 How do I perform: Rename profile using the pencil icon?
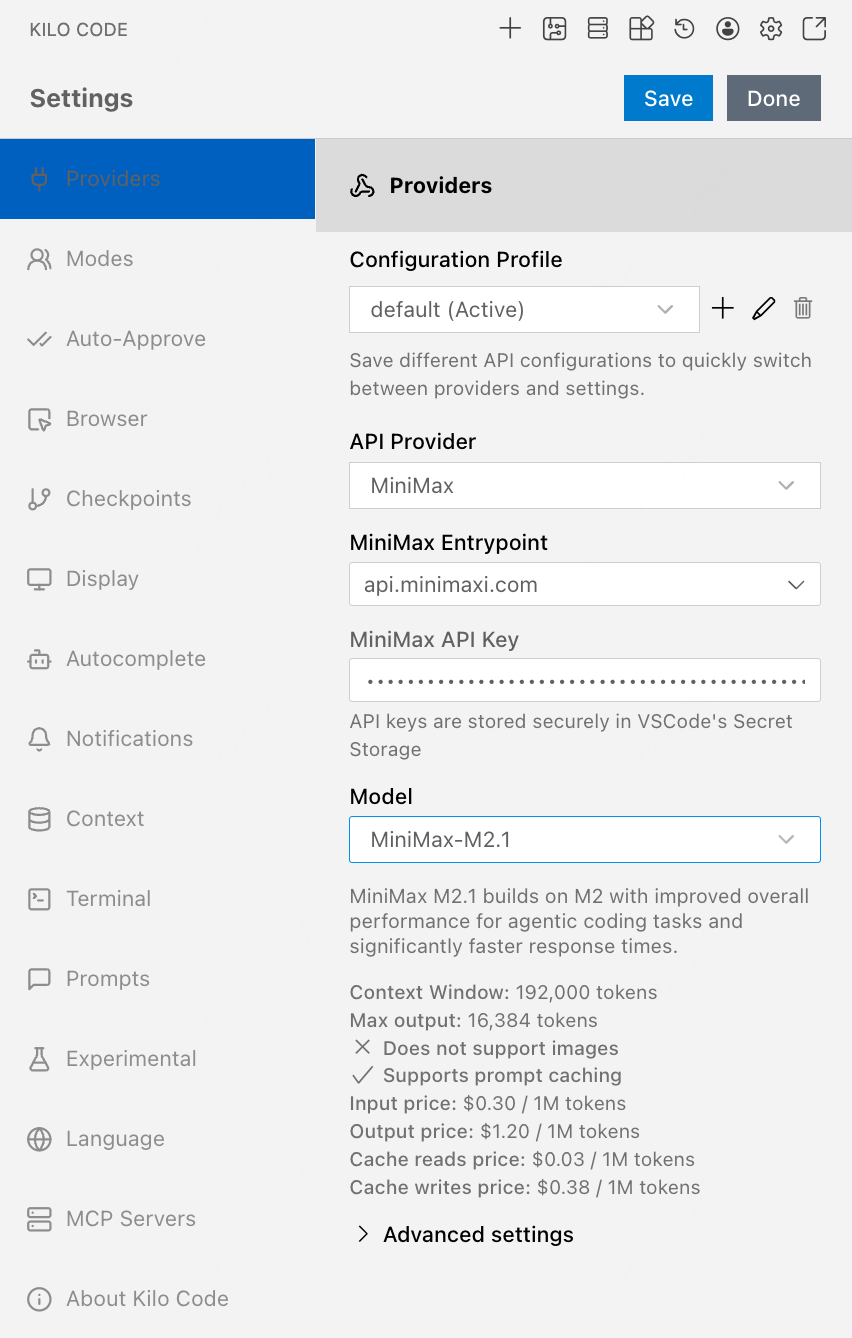(763, 309)
